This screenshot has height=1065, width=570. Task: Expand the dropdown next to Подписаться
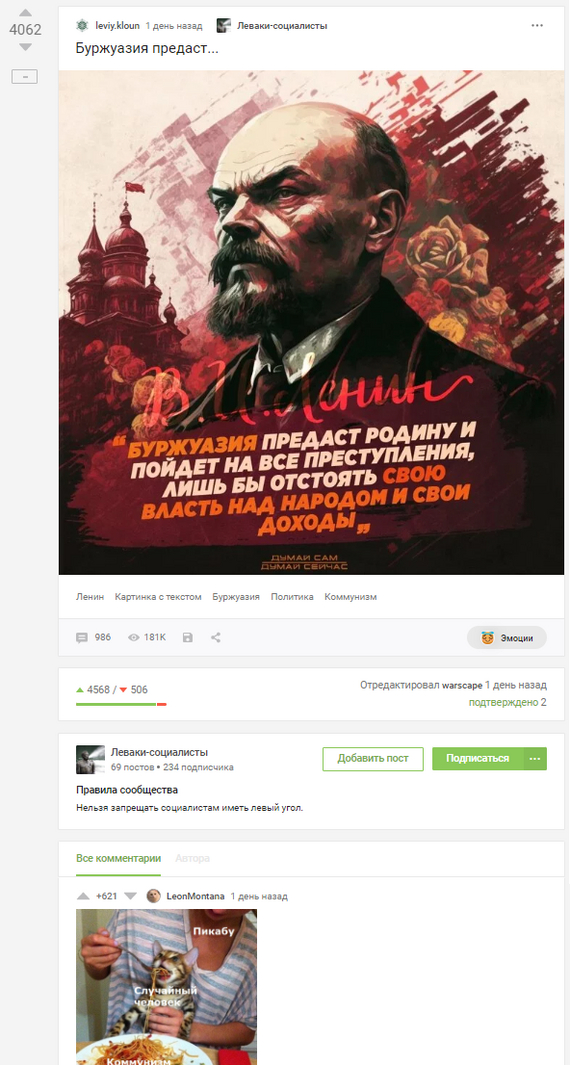click(535, 759)
